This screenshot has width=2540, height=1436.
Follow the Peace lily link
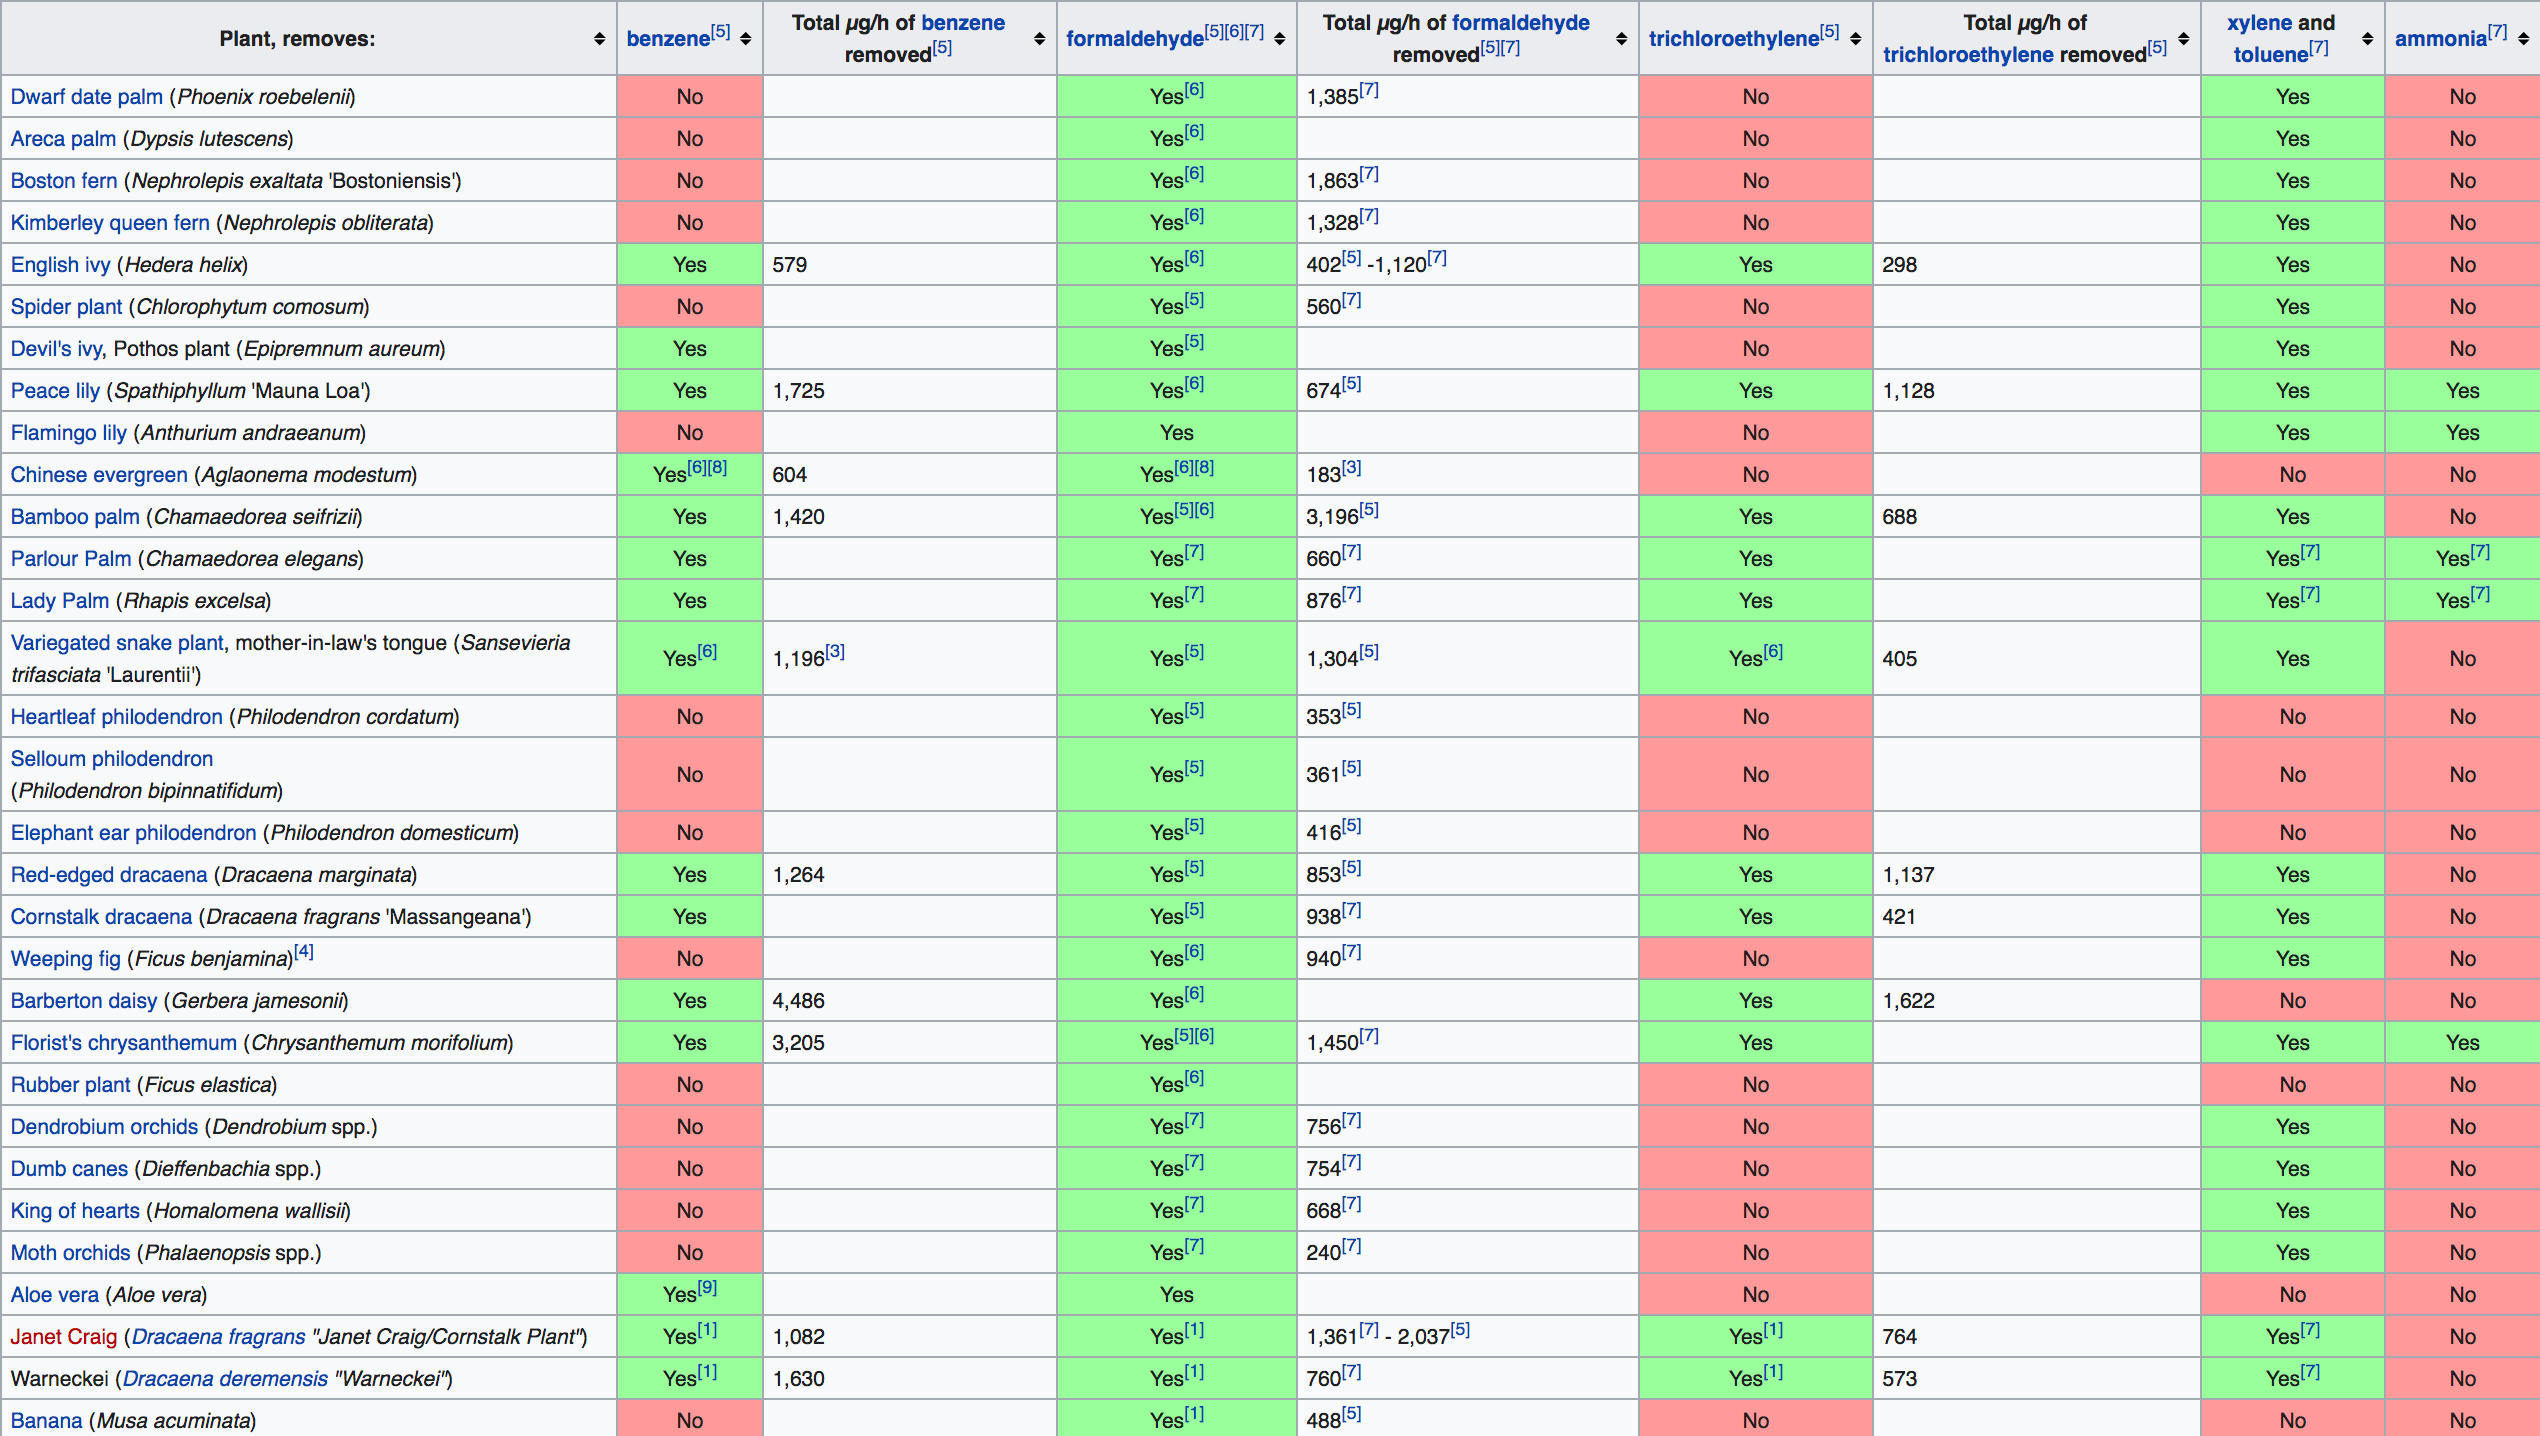(x=55, y=391)
